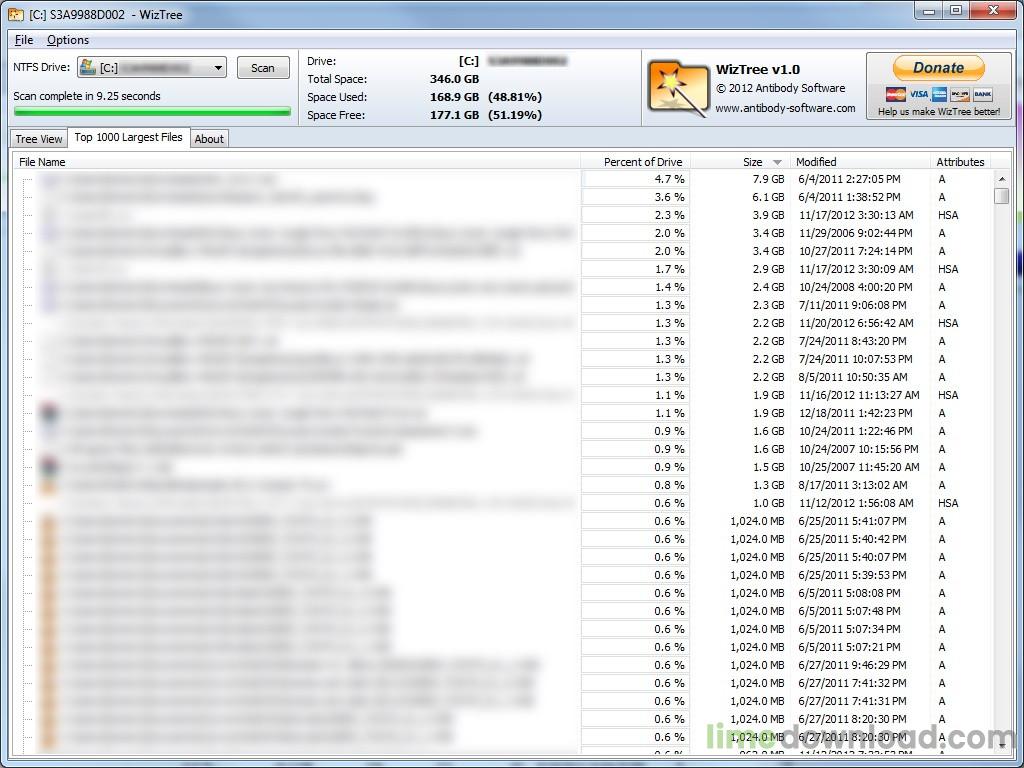Open the File menu
Image resolution: width=1024 pixels, height=768 pixels.
tap(24, 40)
